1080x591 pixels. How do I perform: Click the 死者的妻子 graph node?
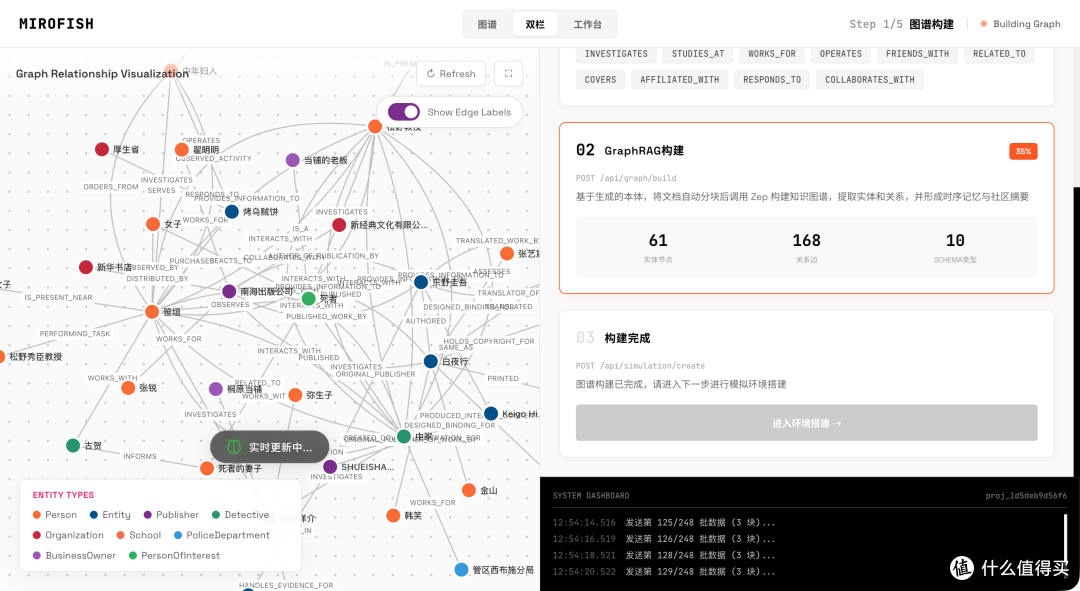pos(207,468)
